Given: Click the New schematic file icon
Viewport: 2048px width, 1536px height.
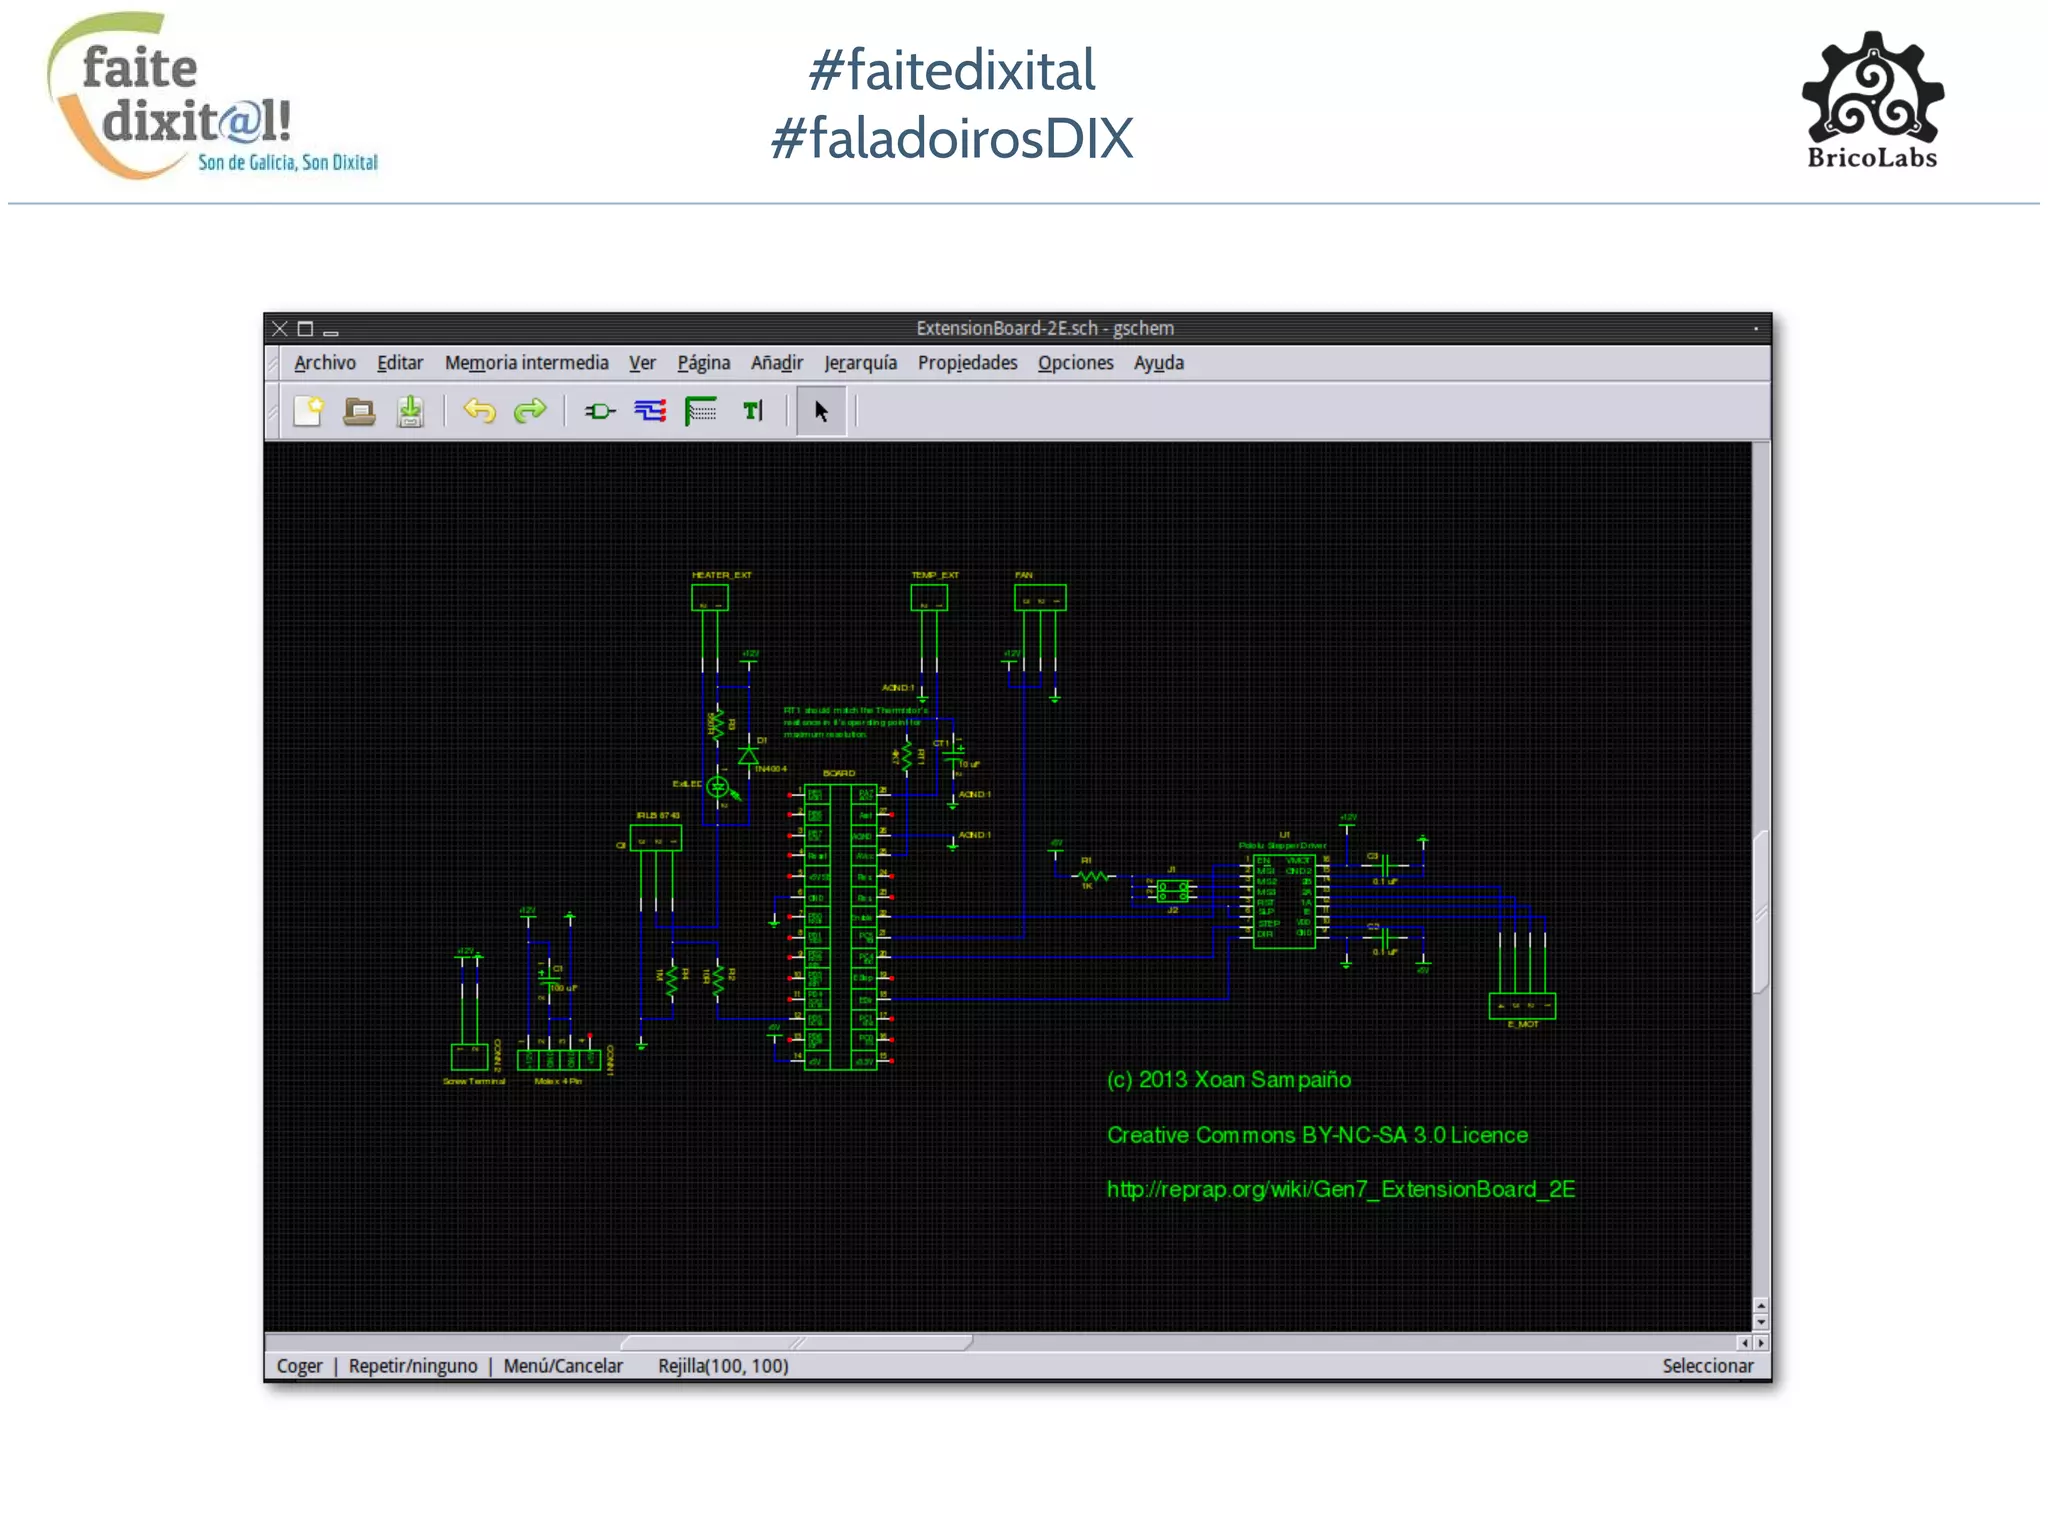Looking at the screenshot, I should click(308, 411).
